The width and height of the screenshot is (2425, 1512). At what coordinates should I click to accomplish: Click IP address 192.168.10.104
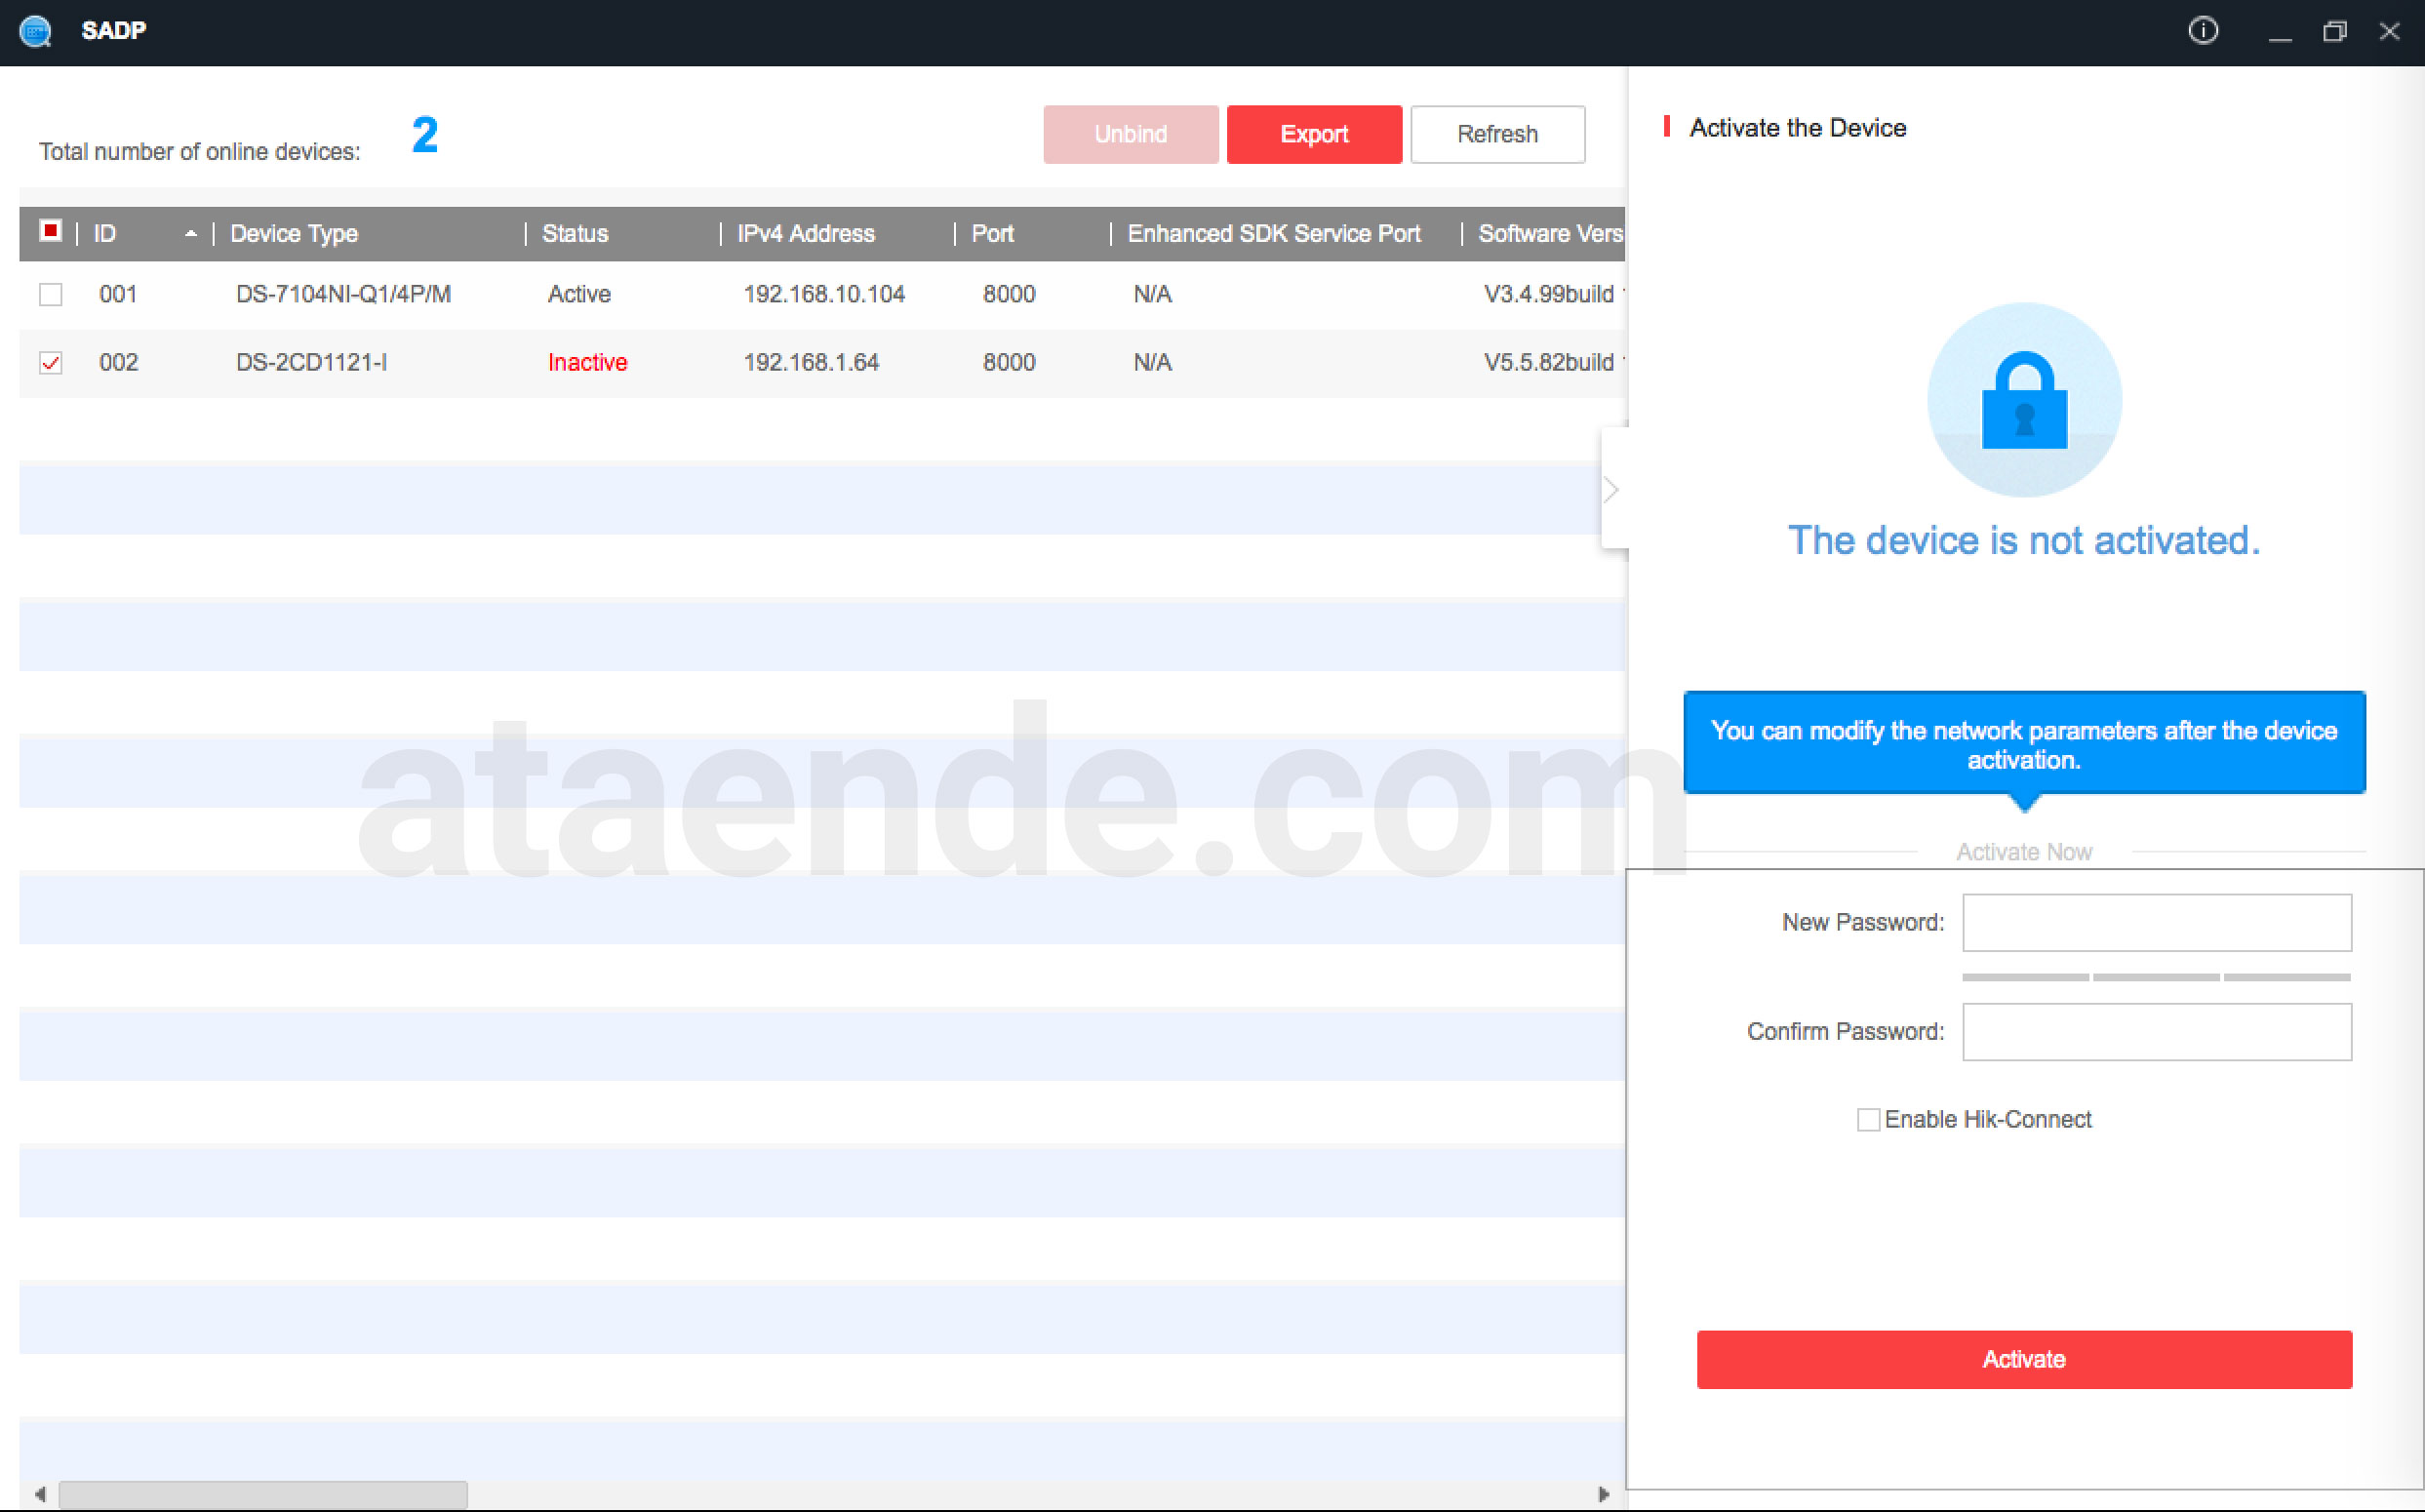824,294
